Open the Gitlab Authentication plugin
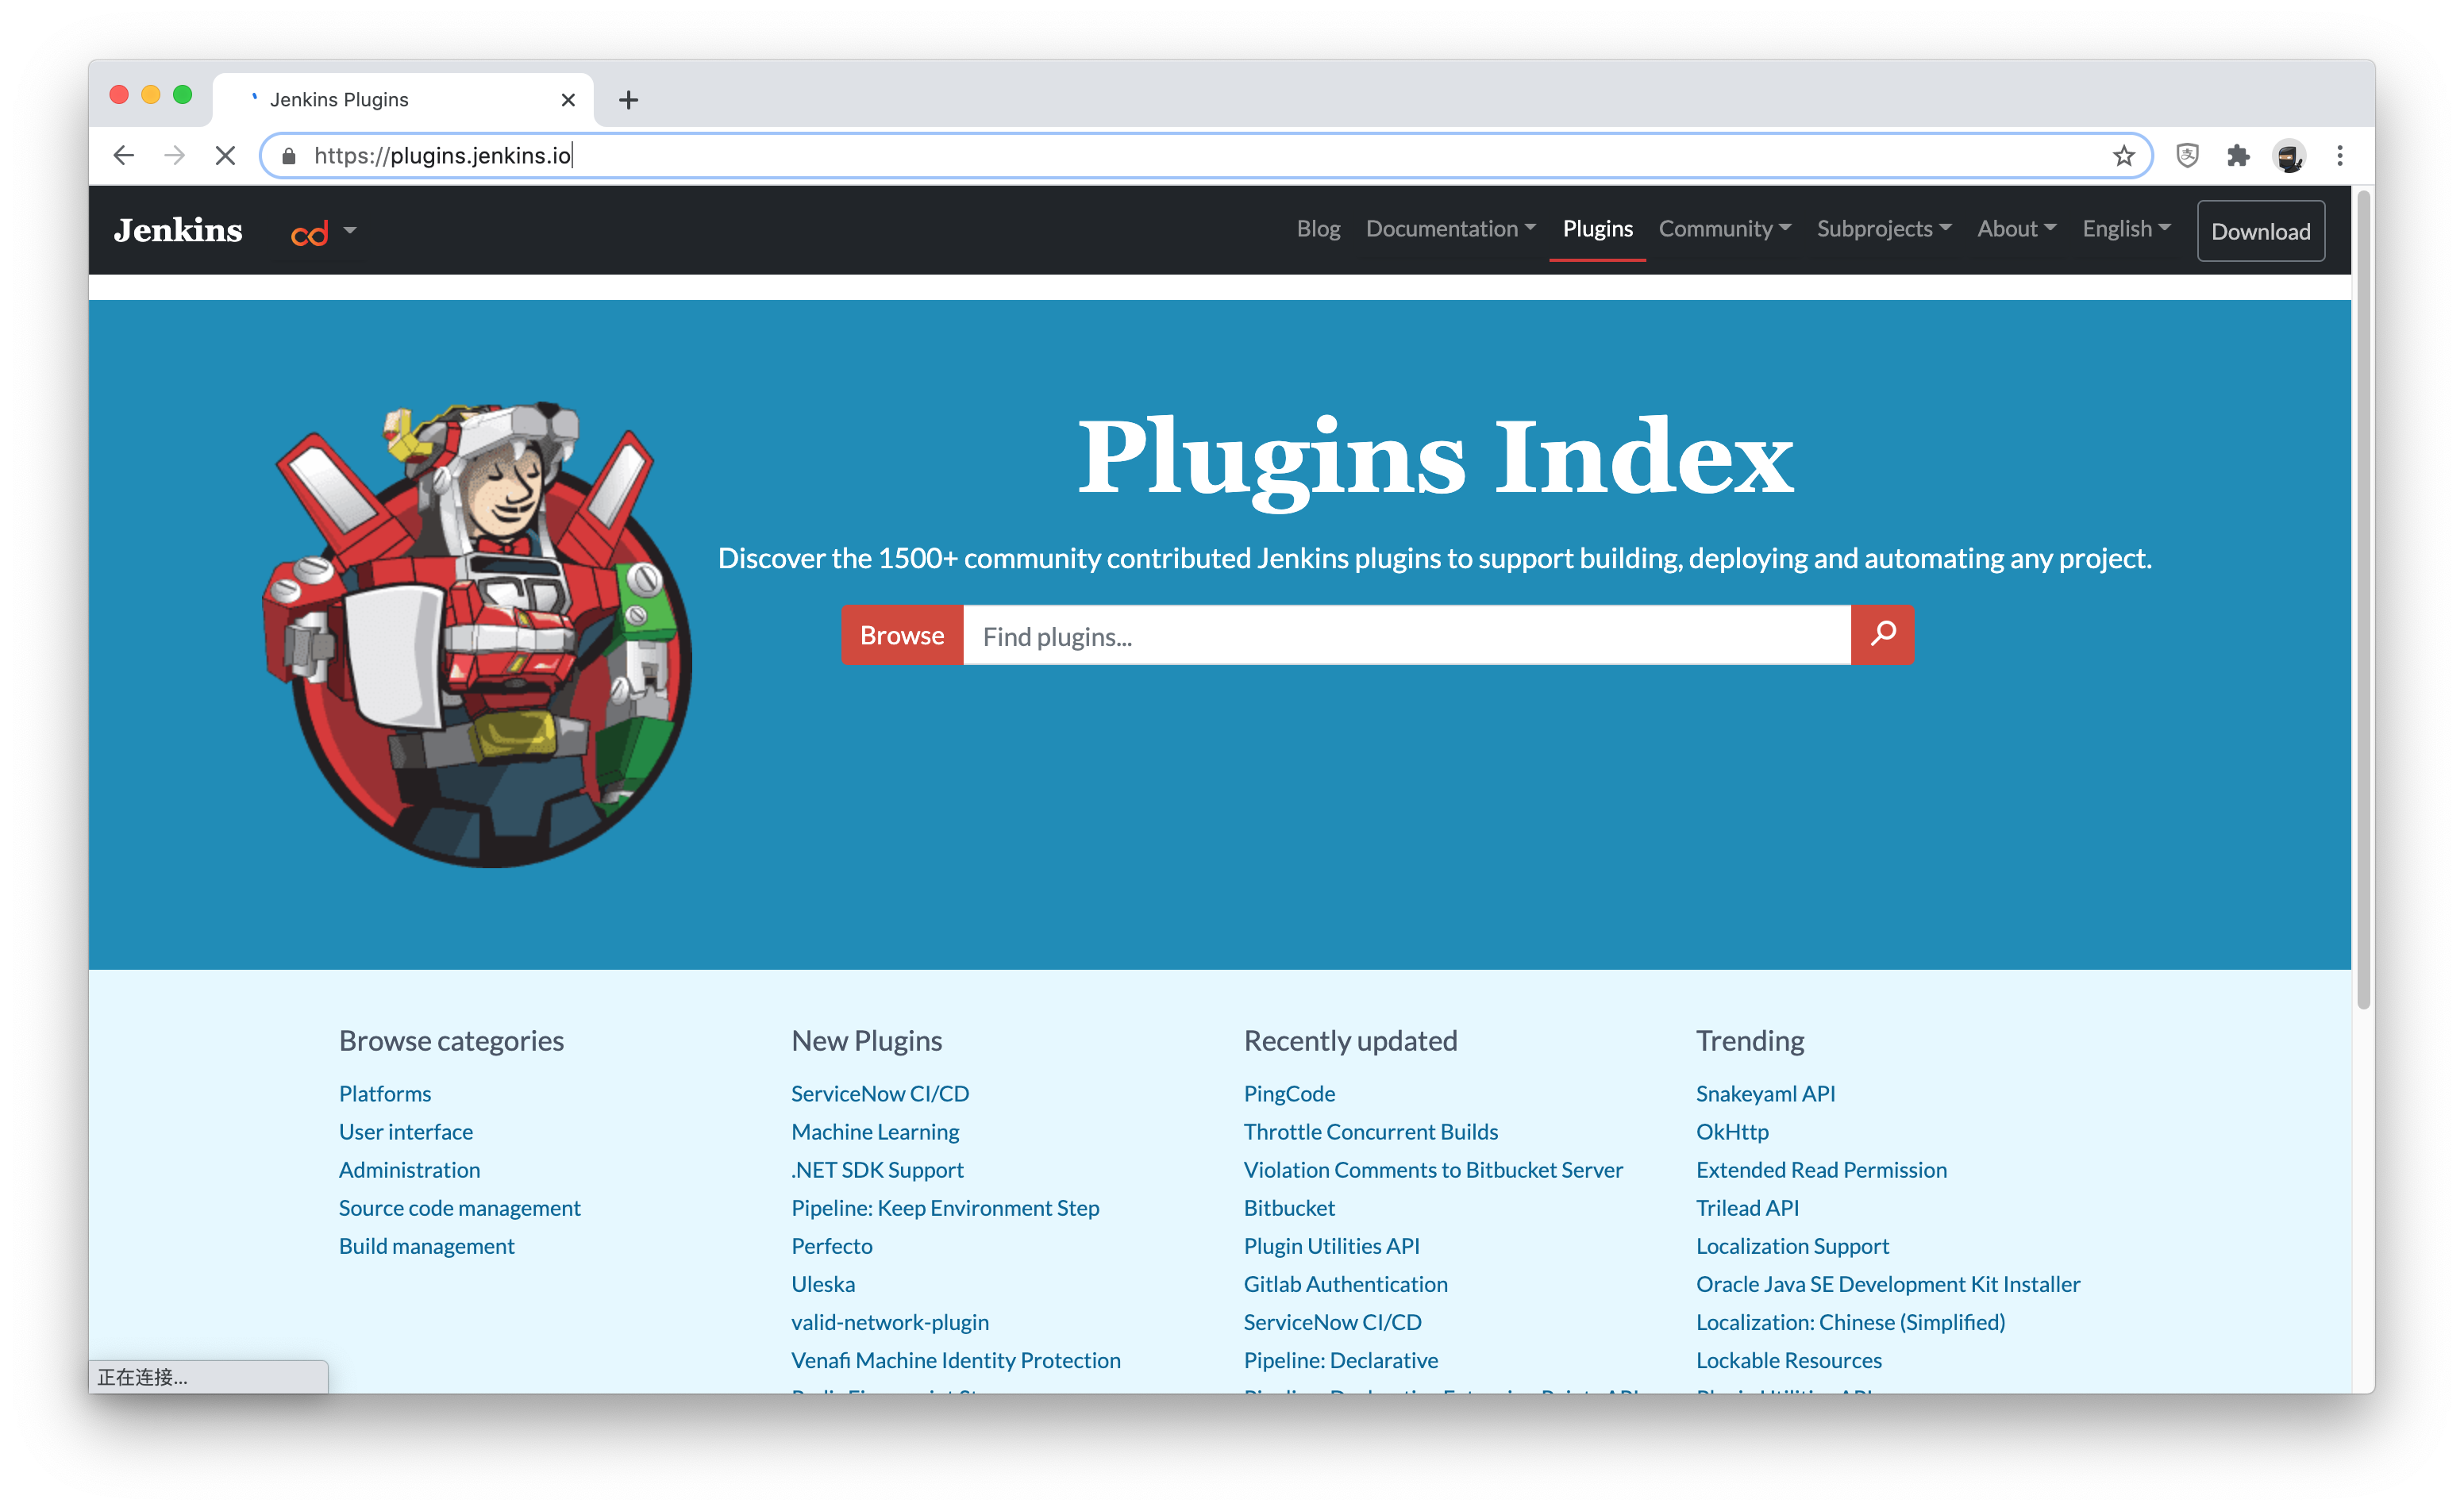Screen dimensions: 2464x1511 (x=1345, y=1283)
